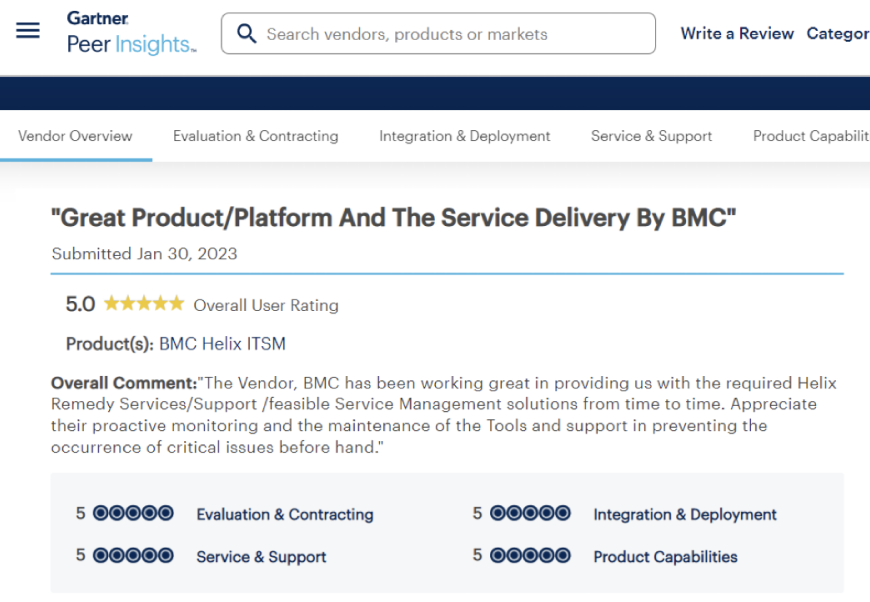The width and height of the screenshot is (870, 602).
Task: Switch to Product Capabilities tab
Action: (x=811, y=136)
